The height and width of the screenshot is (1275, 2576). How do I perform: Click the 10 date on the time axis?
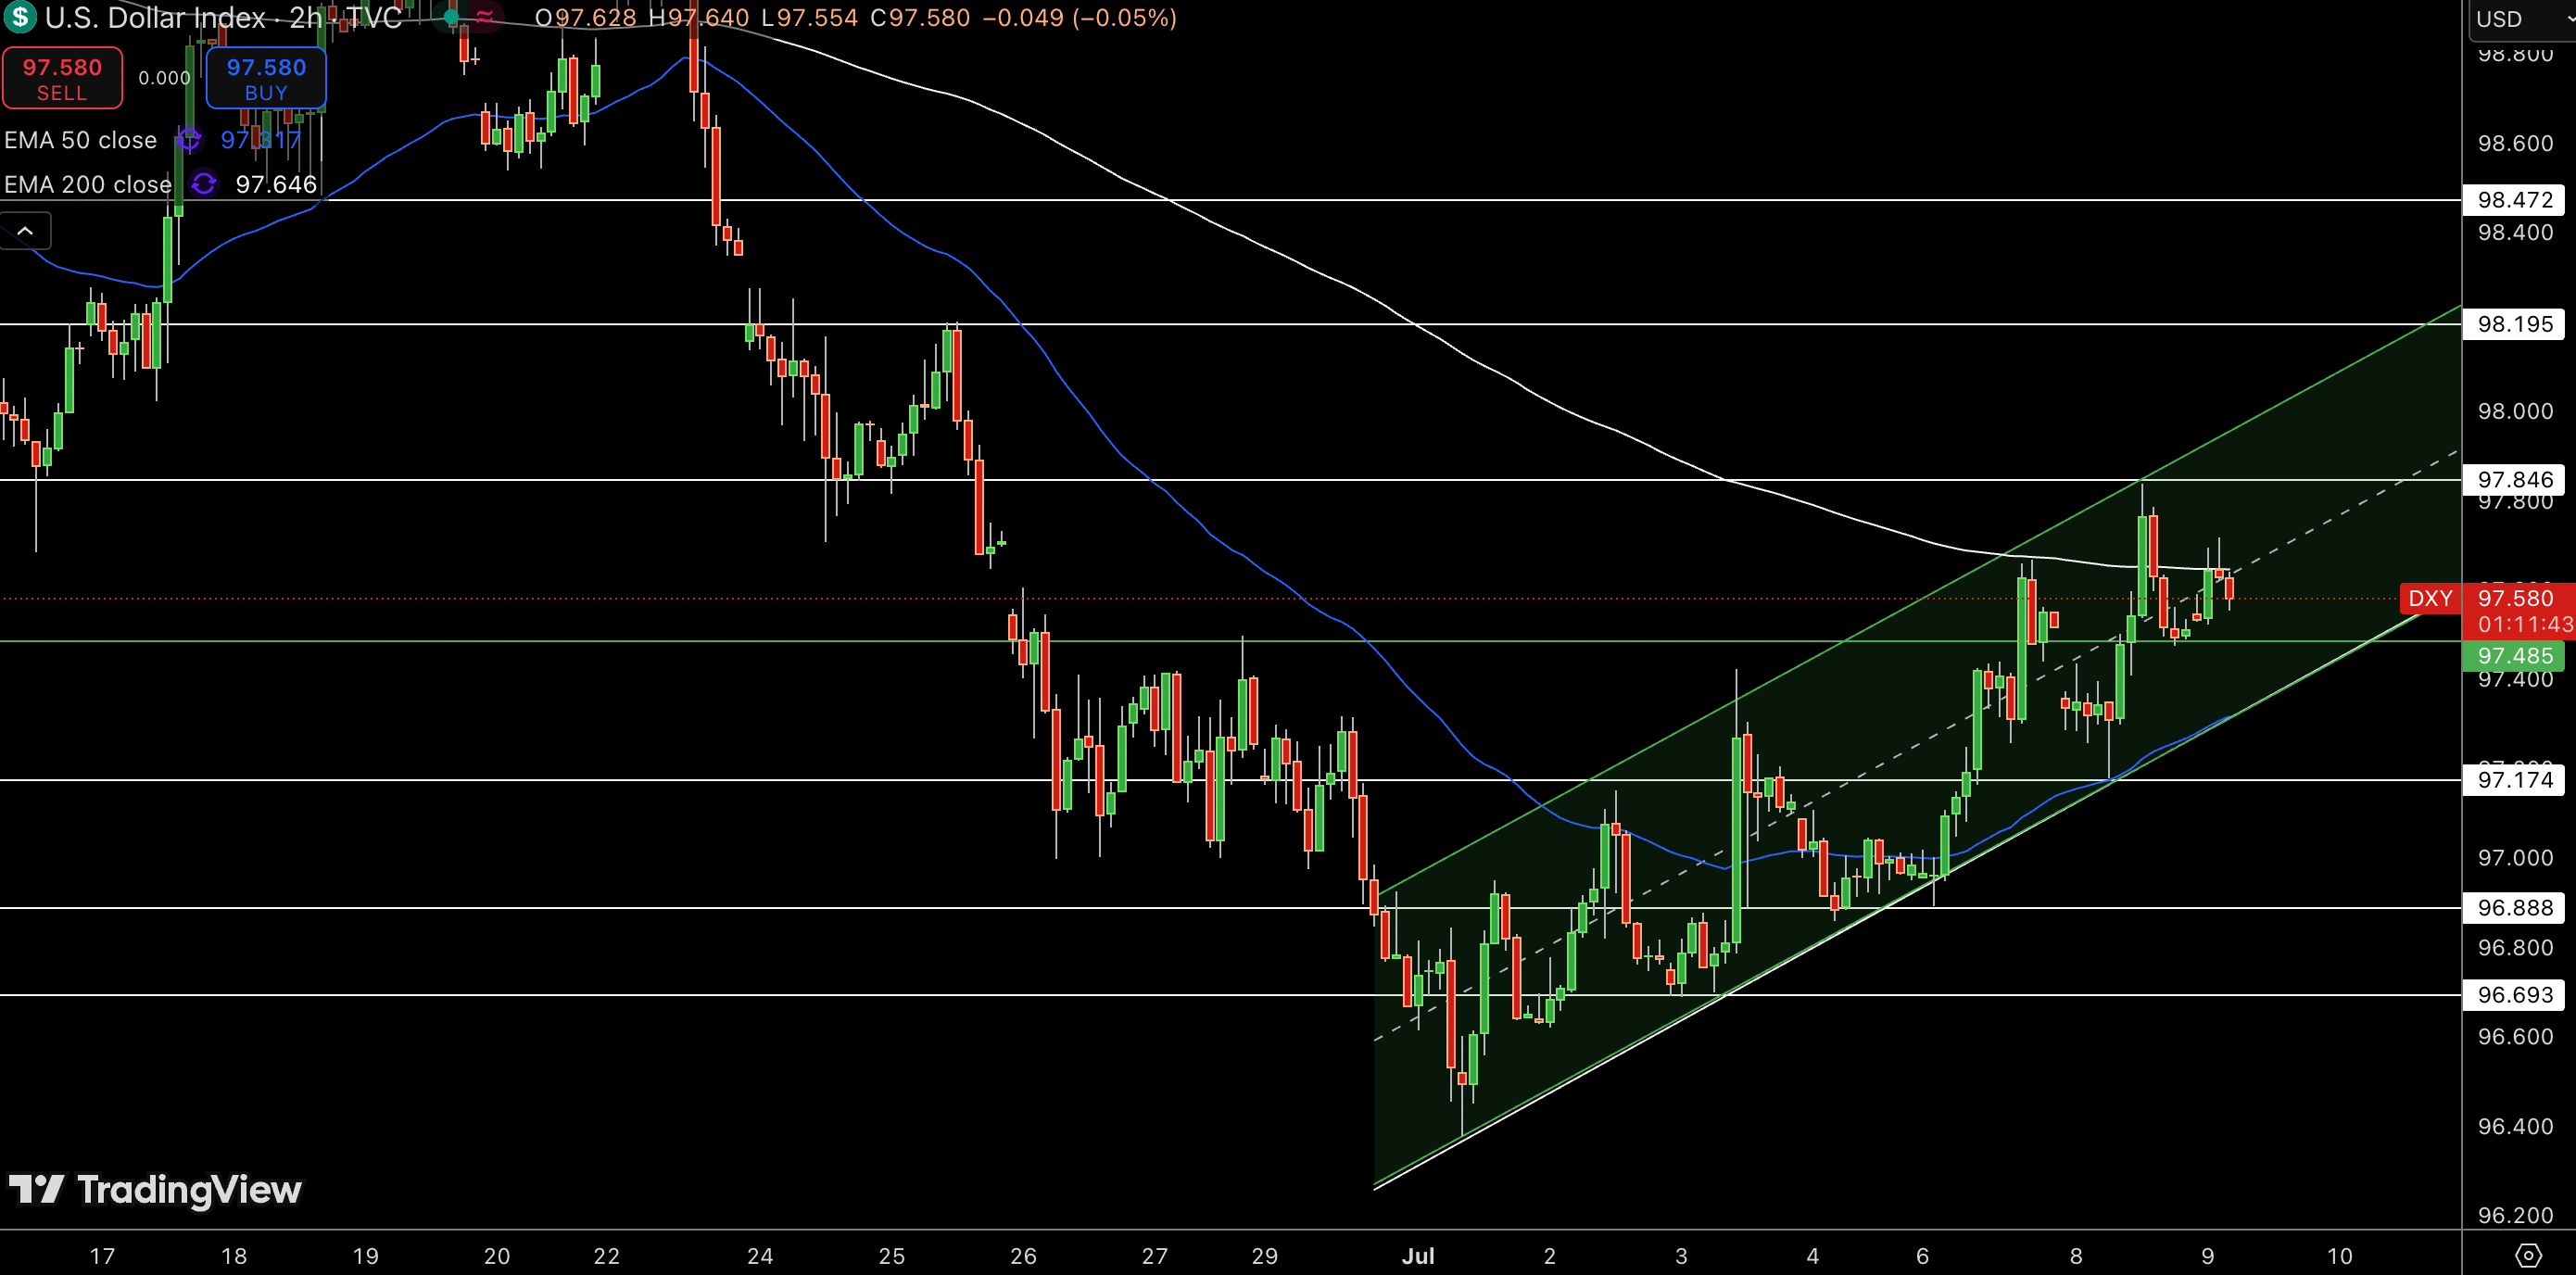point(2340,1256)
